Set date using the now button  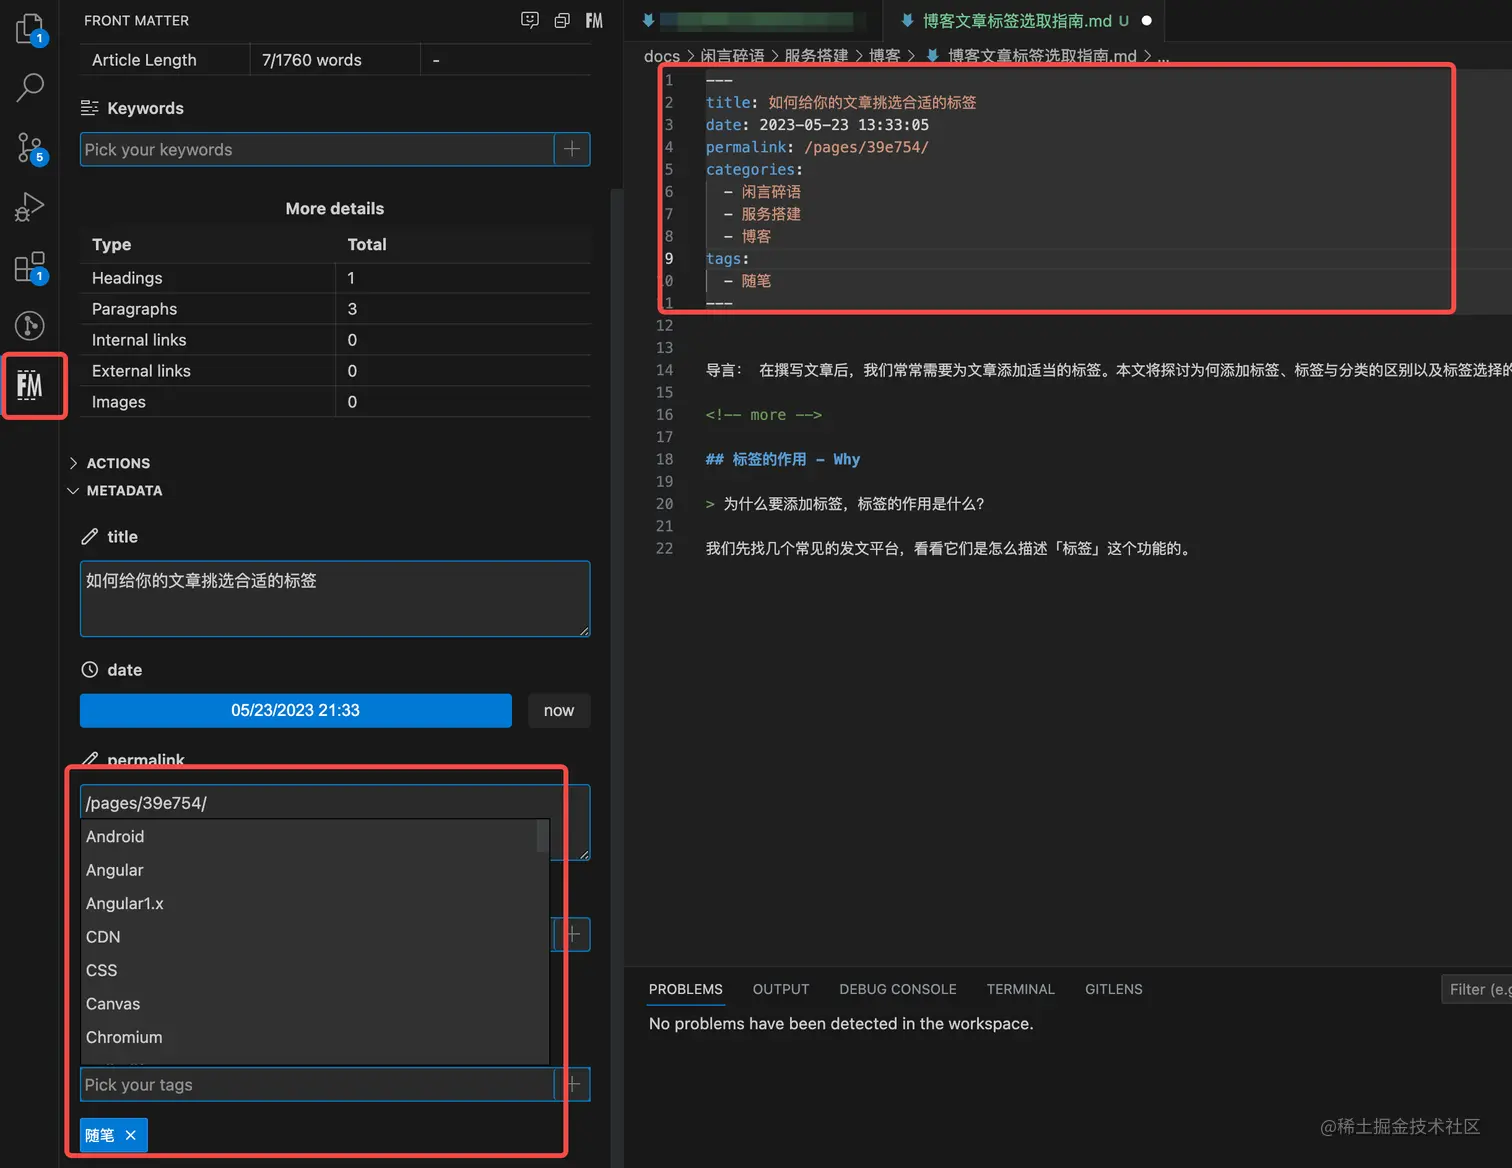tap(559, 710)
